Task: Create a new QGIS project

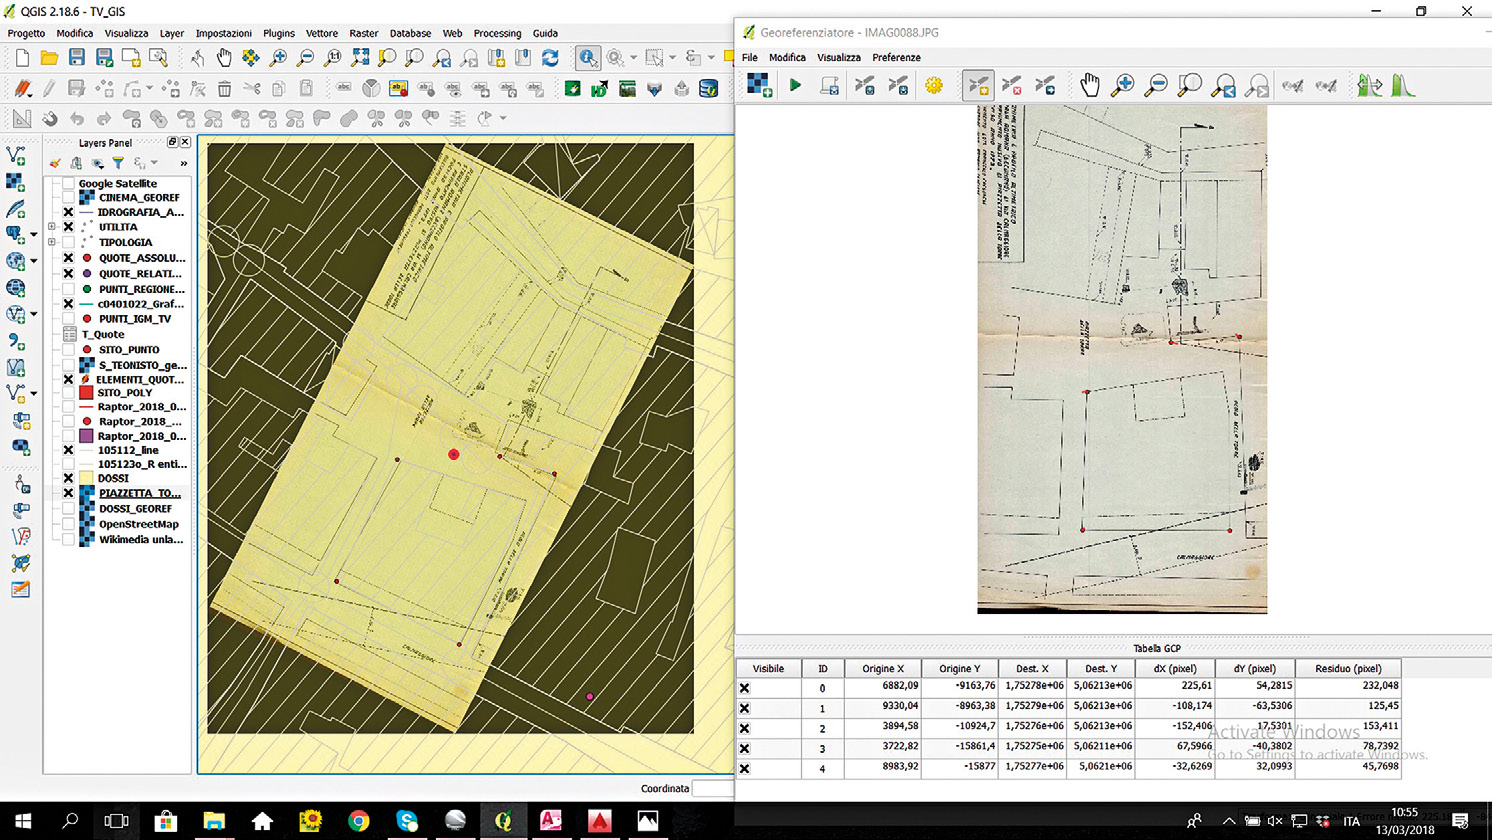Action: [x=22, y=59]
